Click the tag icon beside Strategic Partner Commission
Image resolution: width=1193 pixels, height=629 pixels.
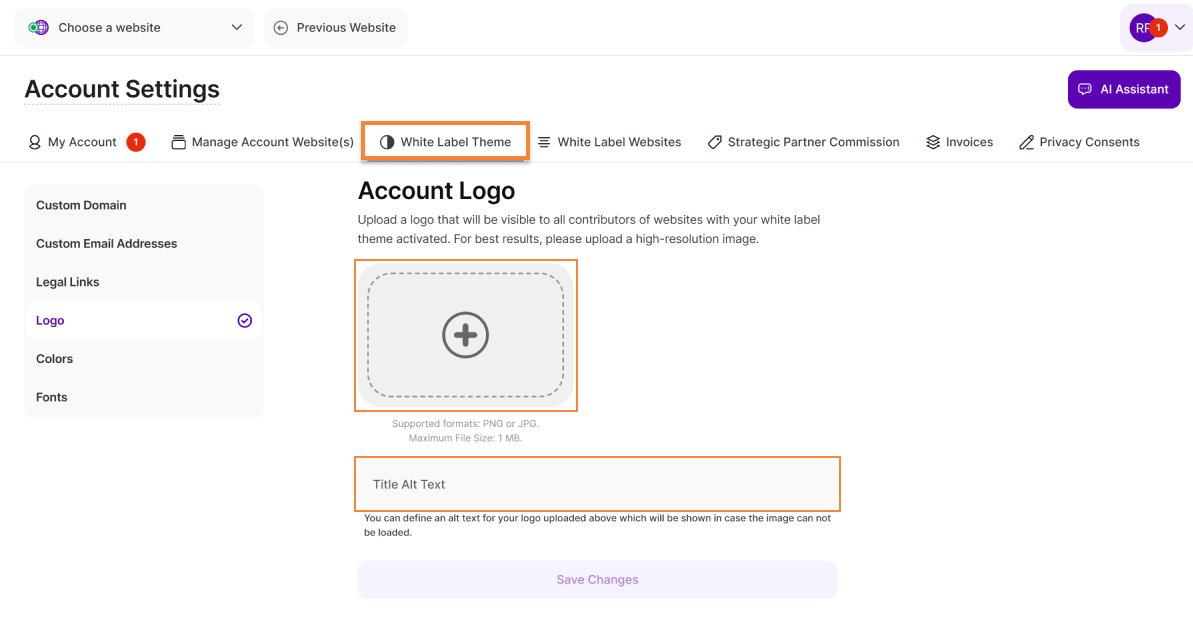click(x=714, y=142)
